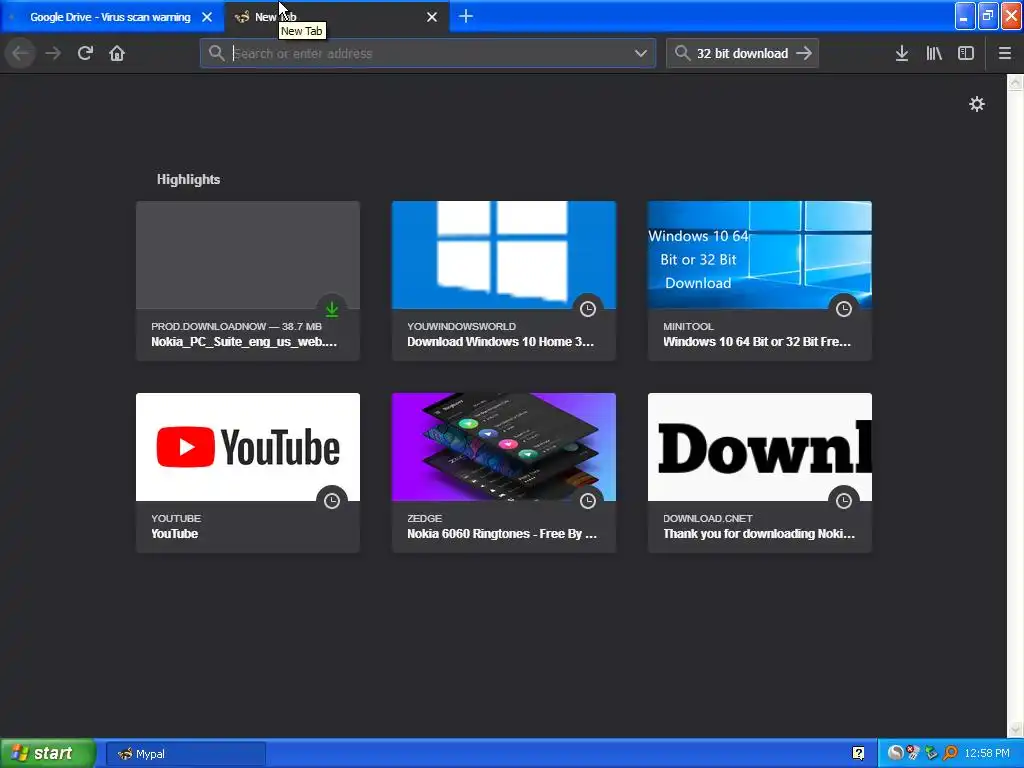Click history clock badge on Zedge card

click(x=588, y=501)
